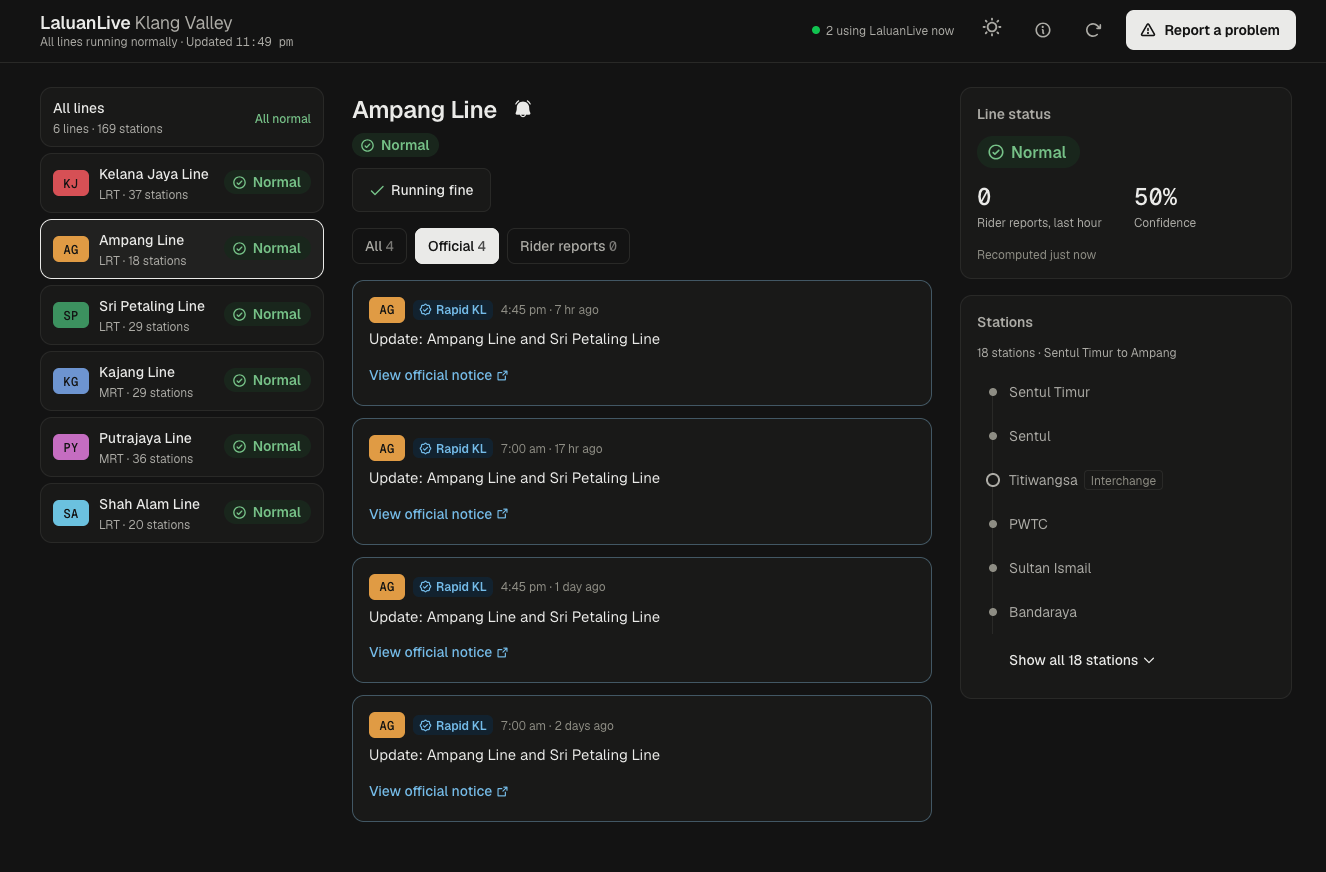
Task: Click LaluanLive Klang Valley title
Action: click(136, 22)
